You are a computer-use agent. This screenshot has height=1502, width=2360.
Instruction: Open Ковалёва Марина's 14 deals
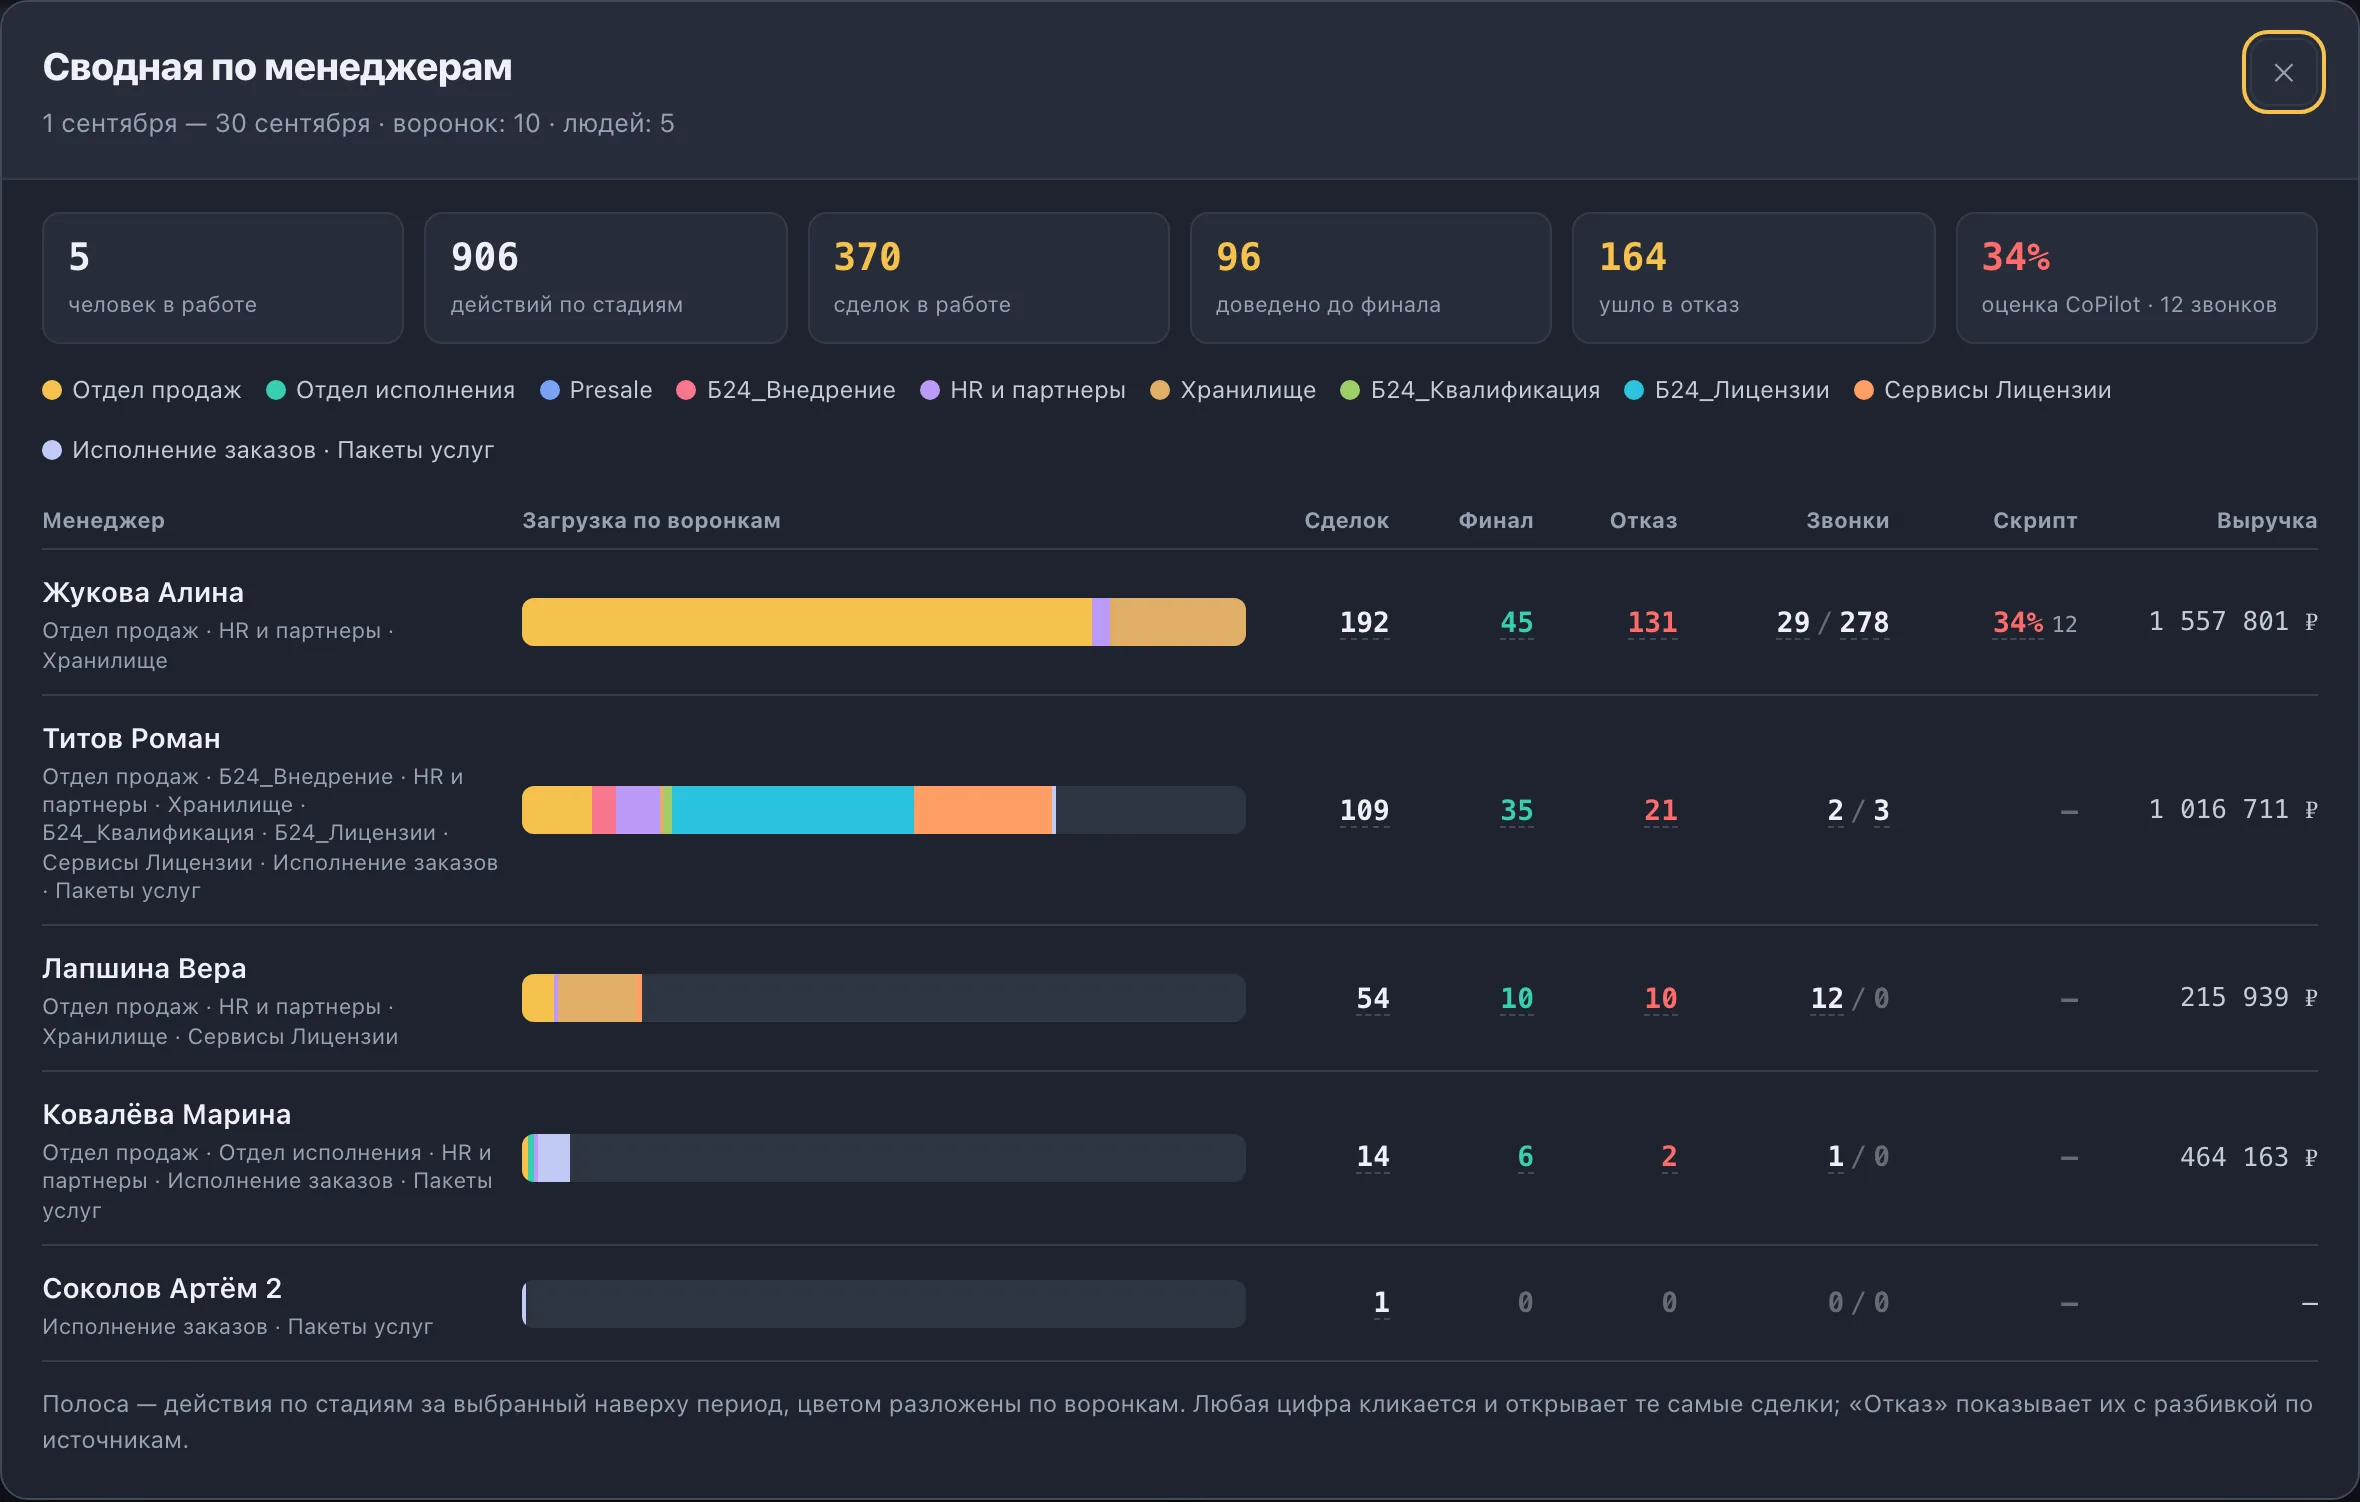(1373, 1156)
